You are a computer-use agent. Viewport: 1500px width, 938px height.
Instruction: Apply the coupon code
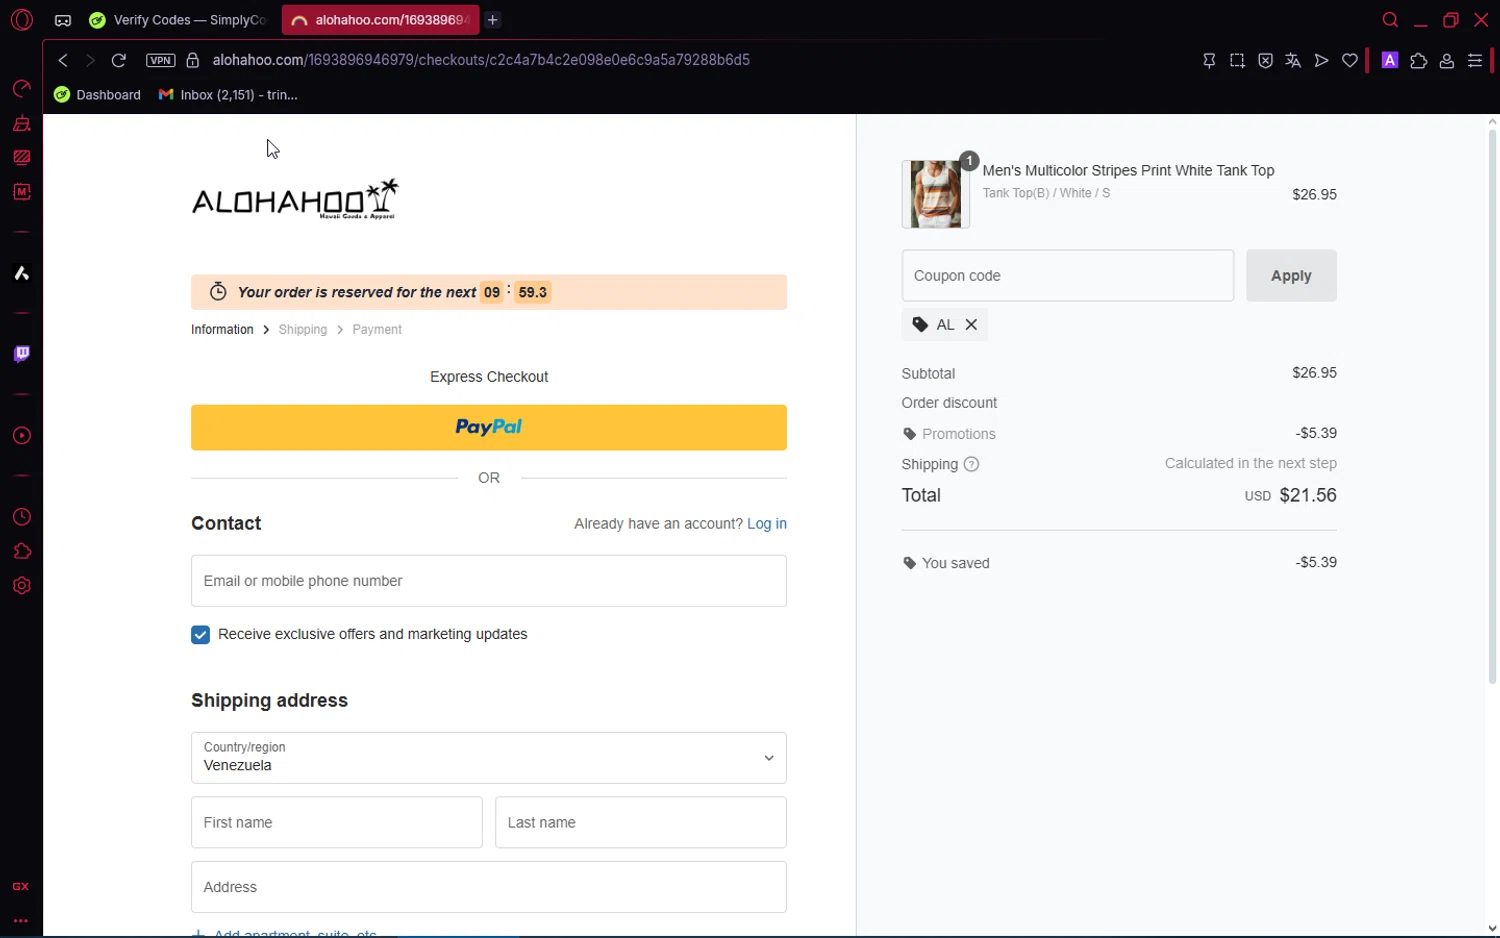click(1291, 276)
